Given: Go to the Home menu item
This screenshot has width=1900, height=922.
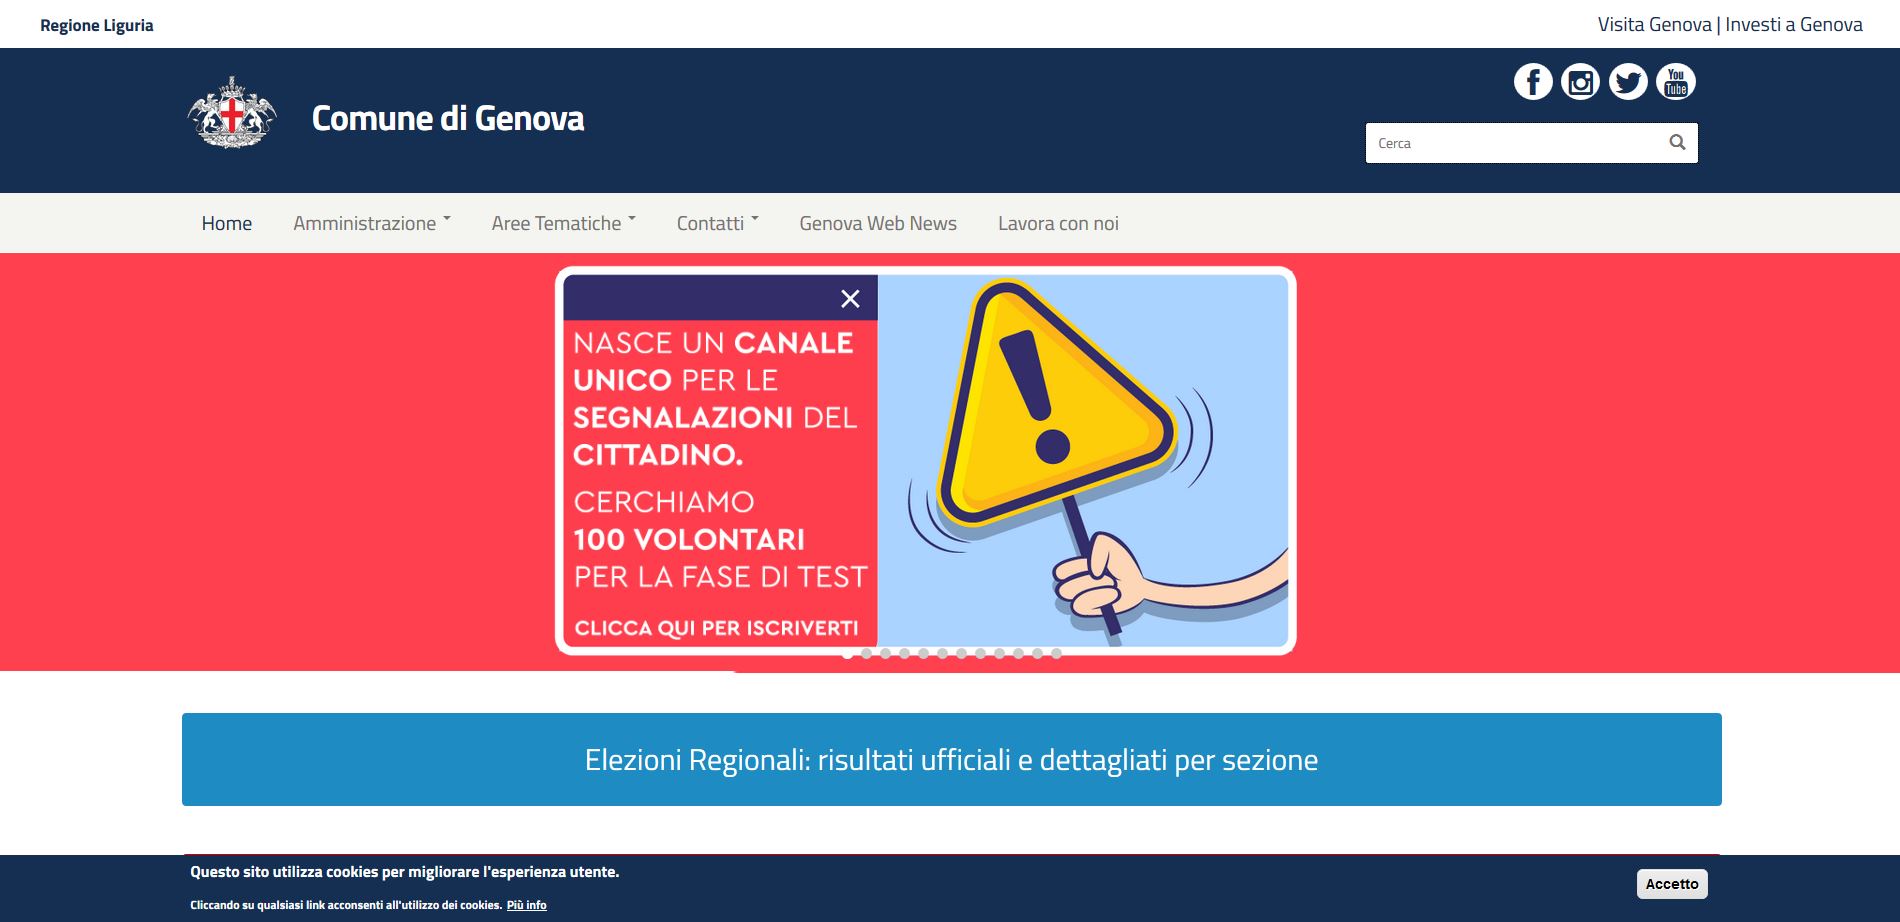Looking at the screenshot, I should pos(227,223).
